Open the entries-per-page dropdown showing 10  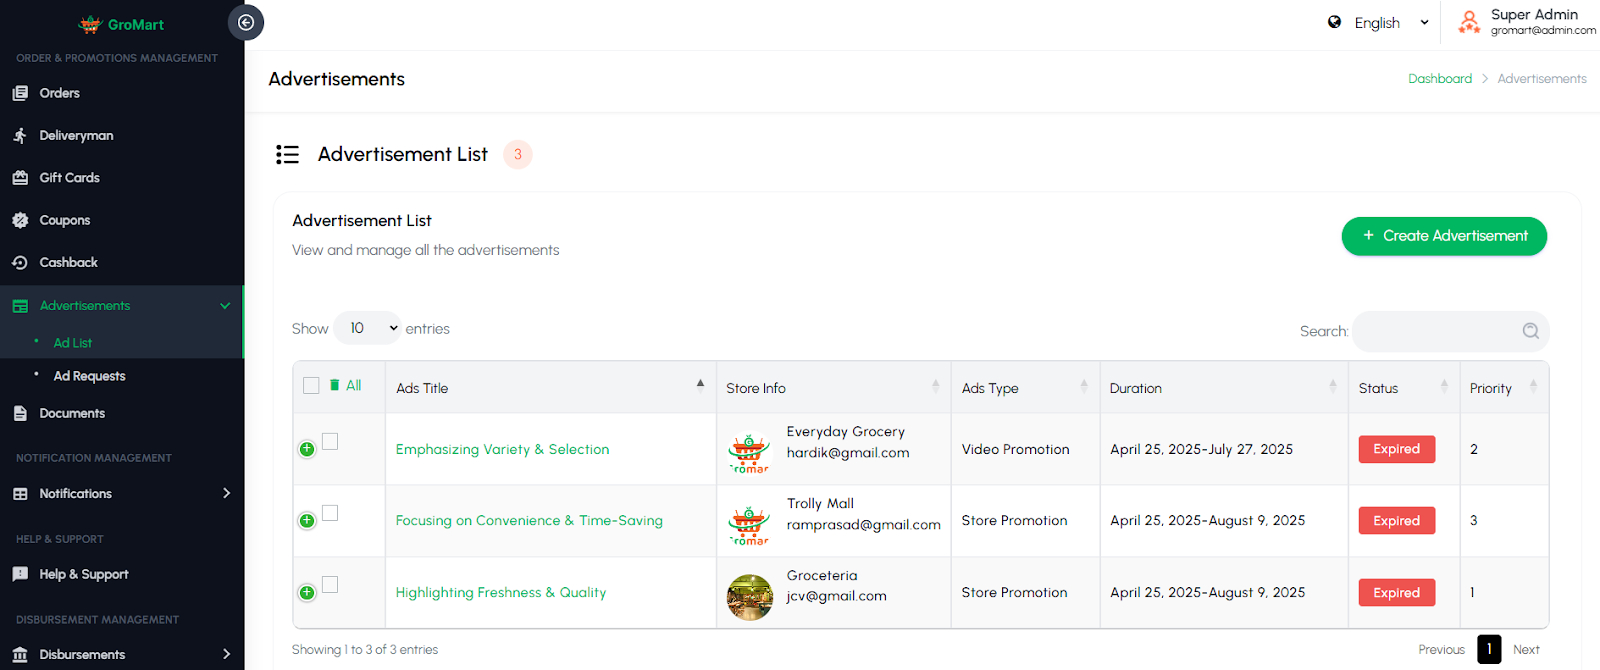pyautogui.click(x=367, y=328)
